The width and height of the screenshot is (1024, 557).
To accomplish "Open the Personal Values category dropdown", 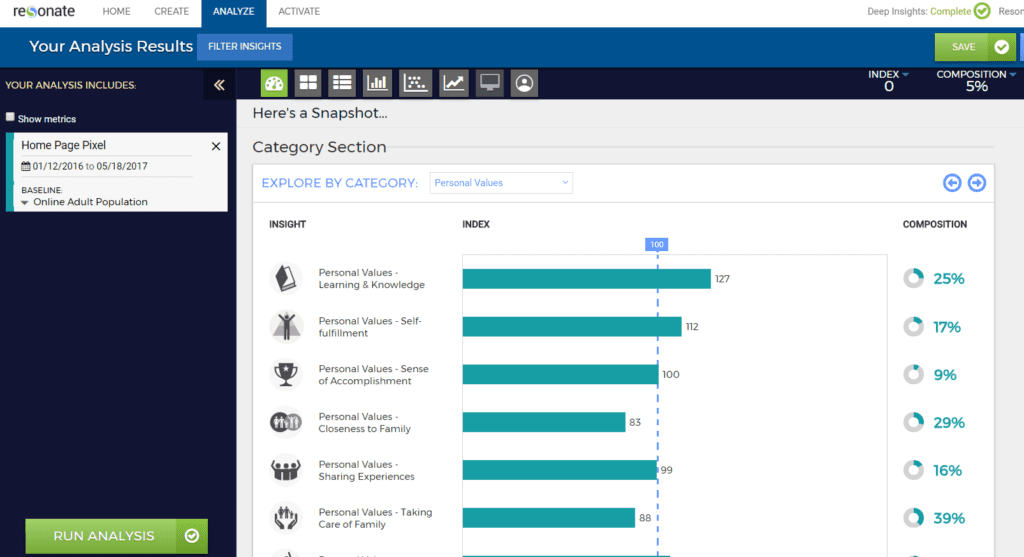I will coord(501,183).
